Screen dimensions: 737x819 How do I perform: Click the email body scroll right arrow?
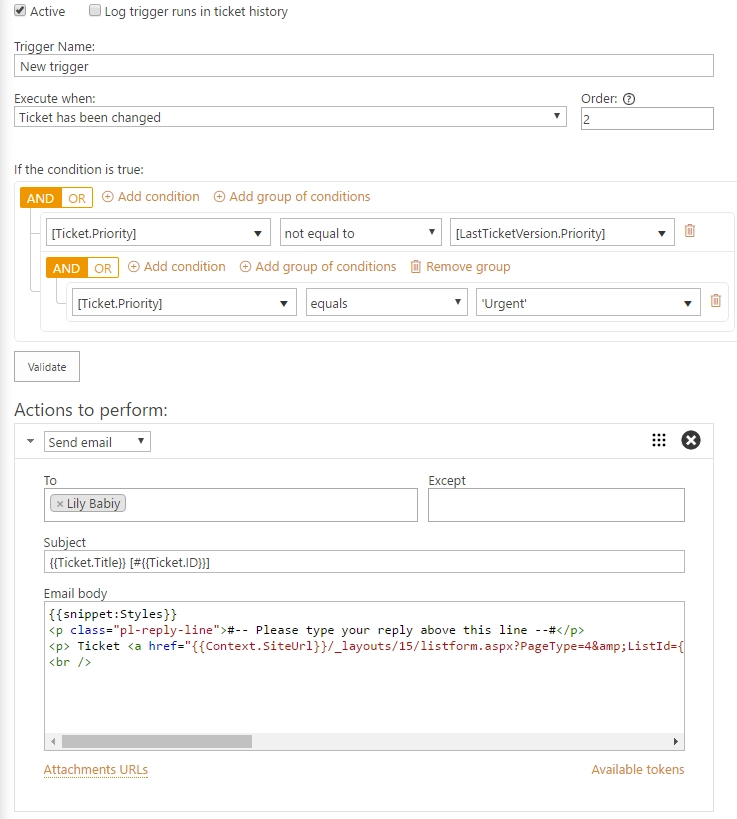676,741
